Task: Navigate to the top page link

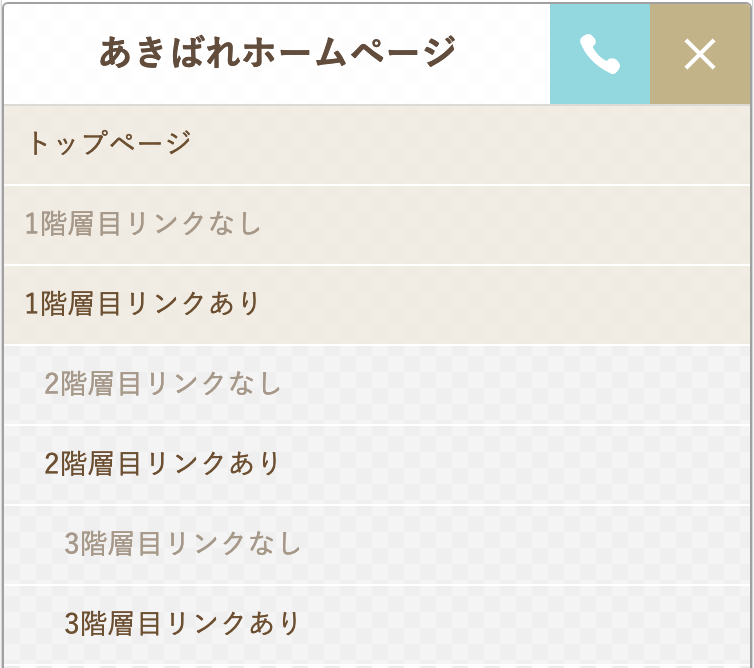Action: 377,144
